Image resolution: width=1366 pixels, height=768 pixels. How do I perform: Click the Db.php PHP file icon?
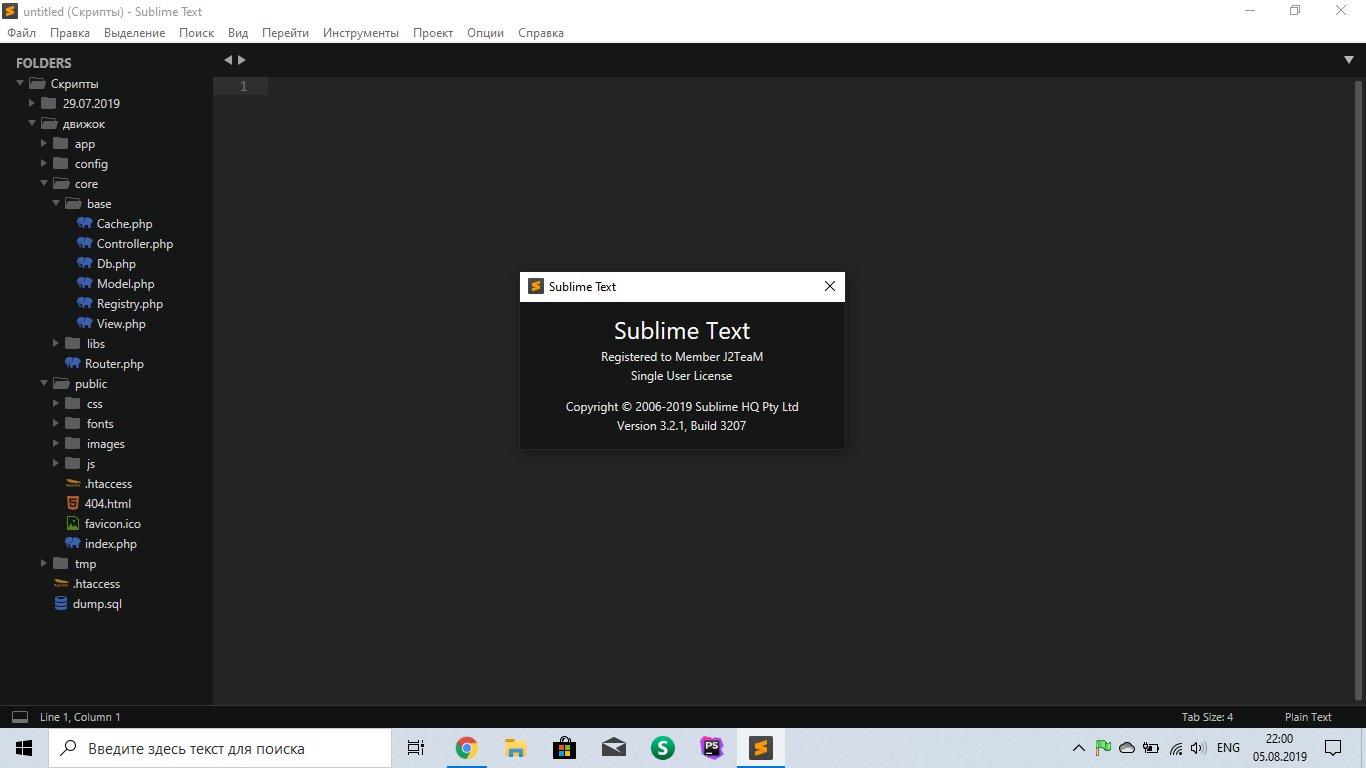pos(85,264)
